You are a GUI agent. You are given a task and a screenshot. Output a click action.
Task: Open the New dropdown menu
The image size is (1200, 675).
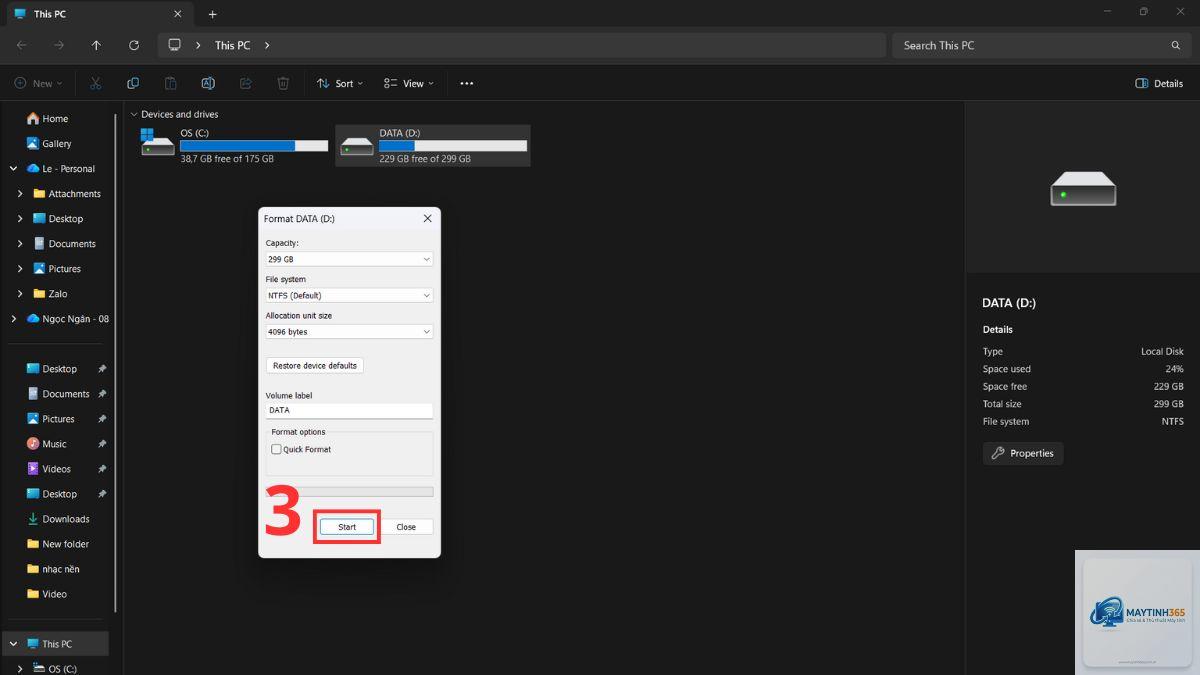(x=39, y=83)
